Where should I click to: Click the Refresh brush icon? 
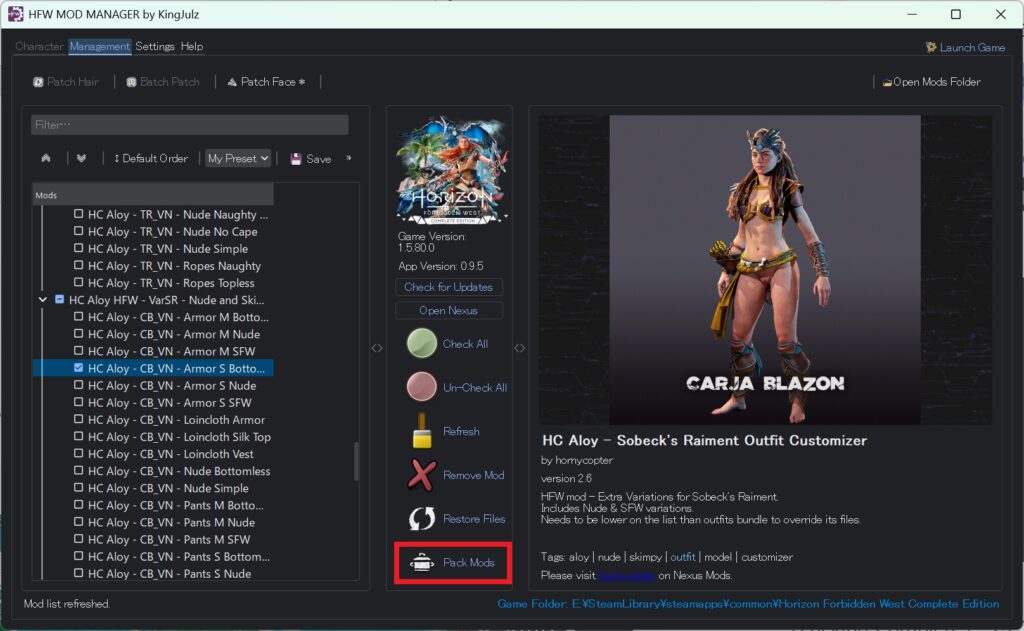422,431
